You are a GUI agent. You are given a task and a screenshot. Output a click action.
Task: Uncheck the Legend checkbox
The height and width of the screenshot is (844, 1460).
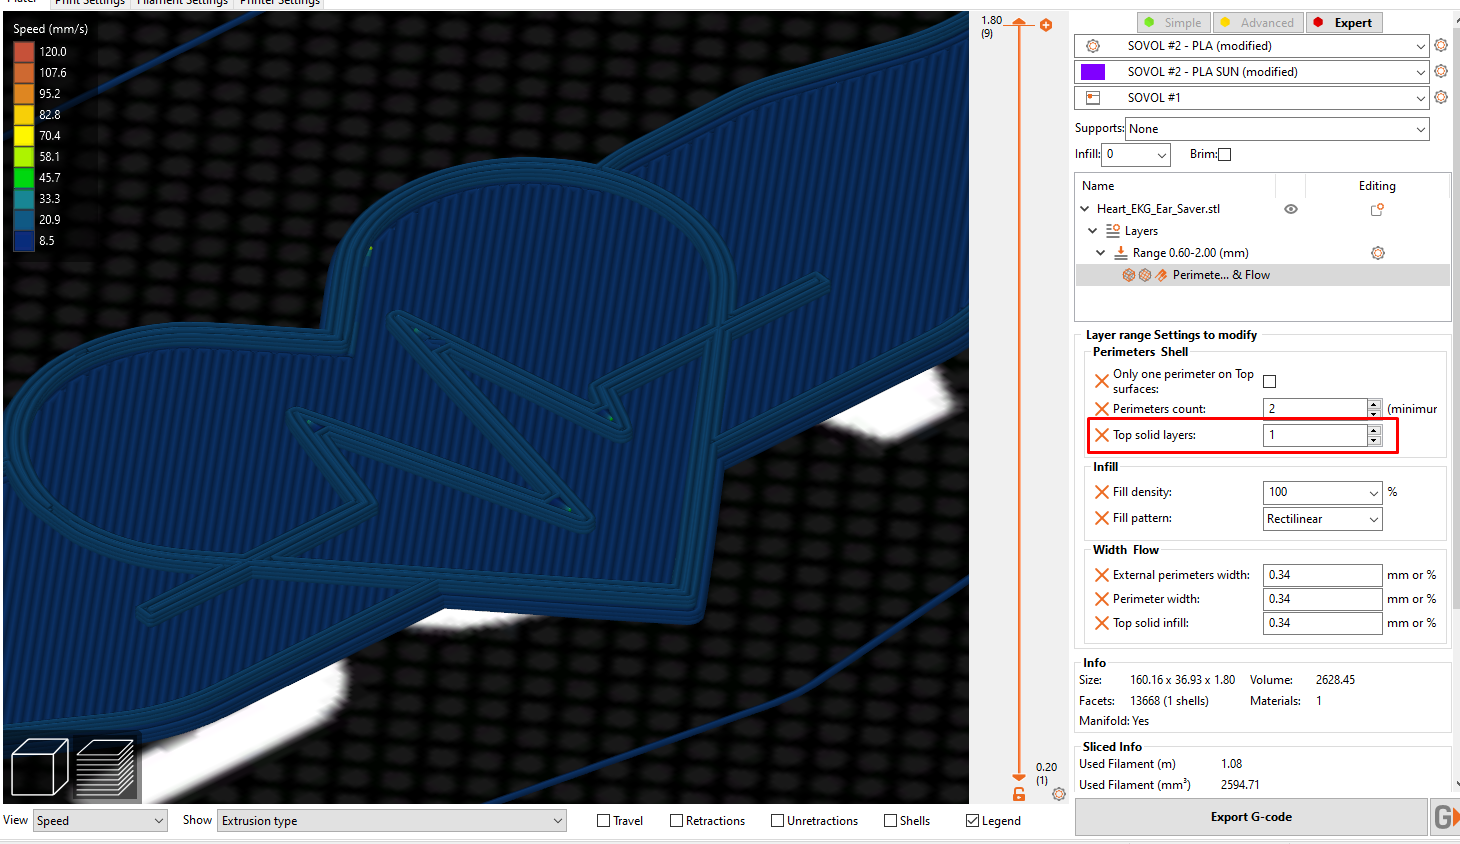[972, 821]
